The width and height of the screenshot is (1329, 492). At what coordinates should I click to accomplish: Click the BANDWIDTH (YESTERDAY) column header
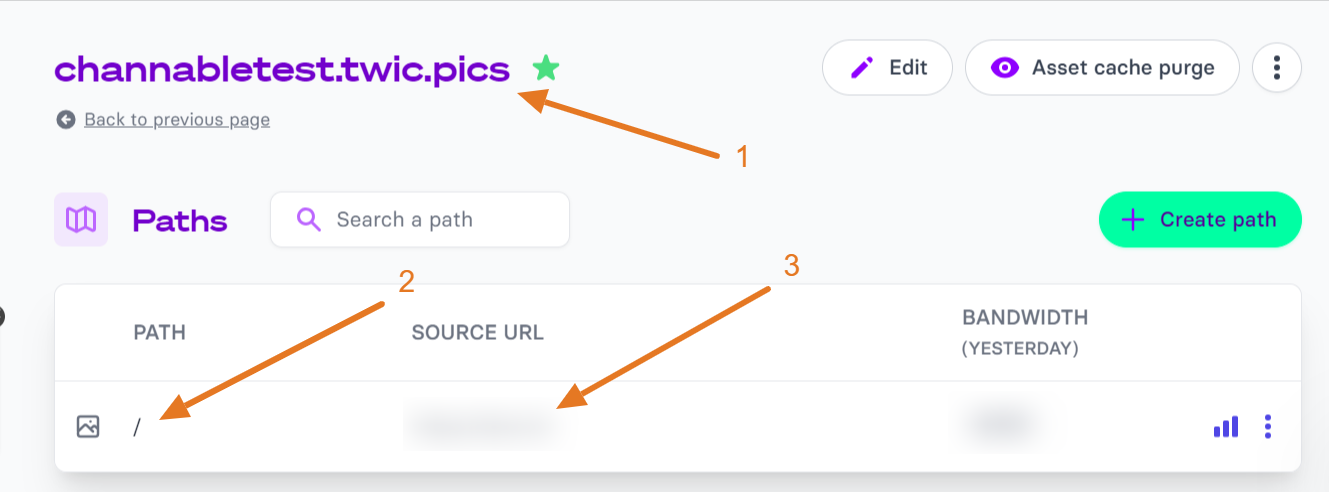[x=1025, y=332]
